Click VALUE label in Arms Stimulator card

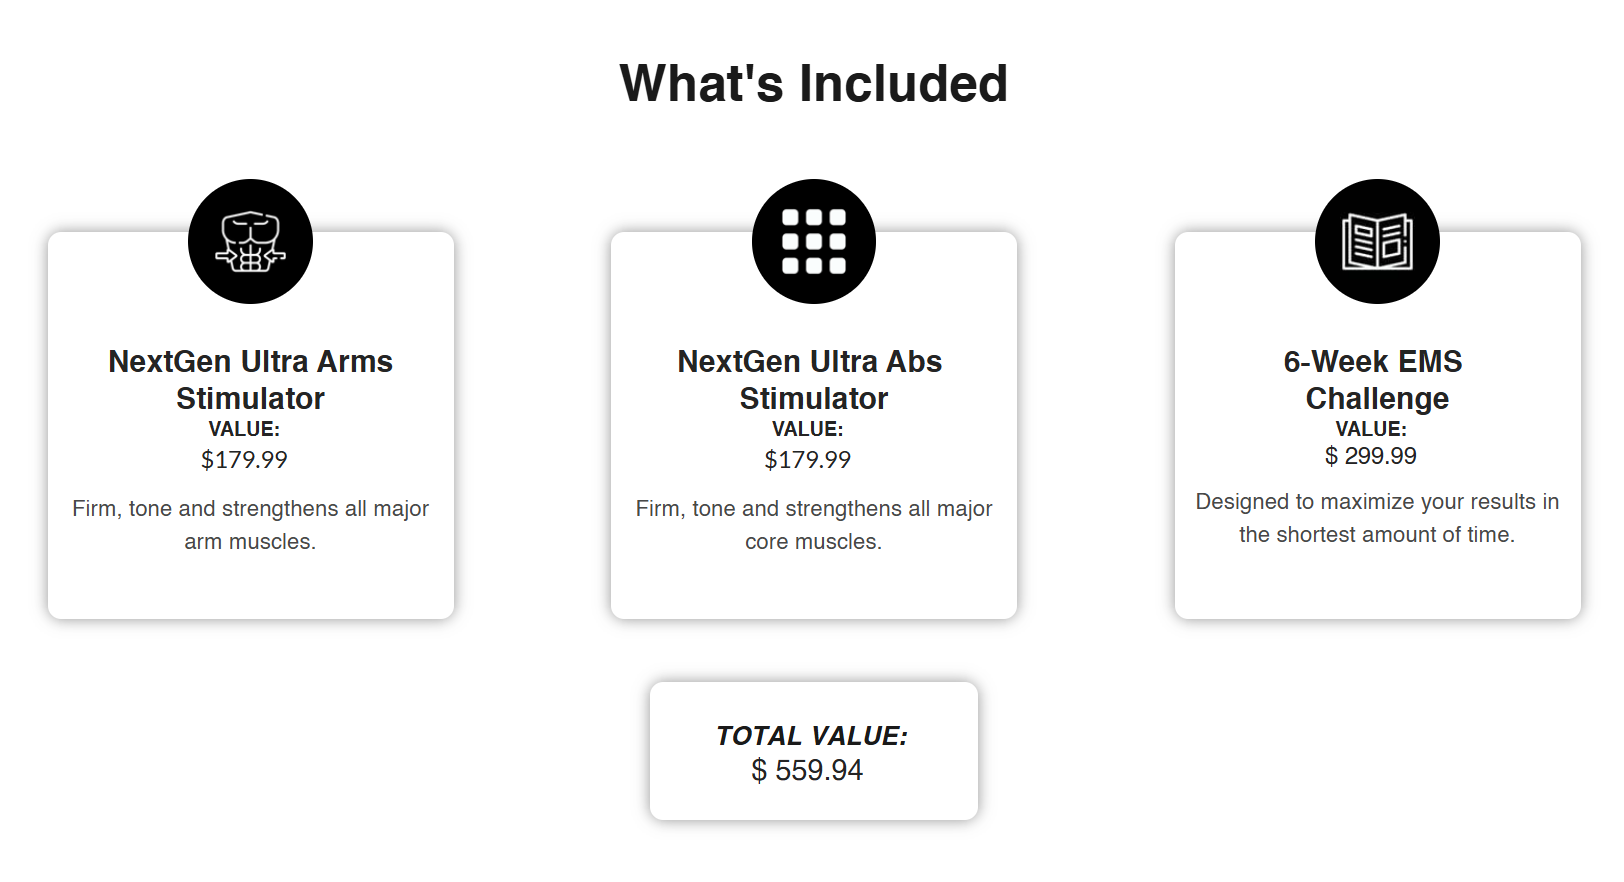(244, 429)
